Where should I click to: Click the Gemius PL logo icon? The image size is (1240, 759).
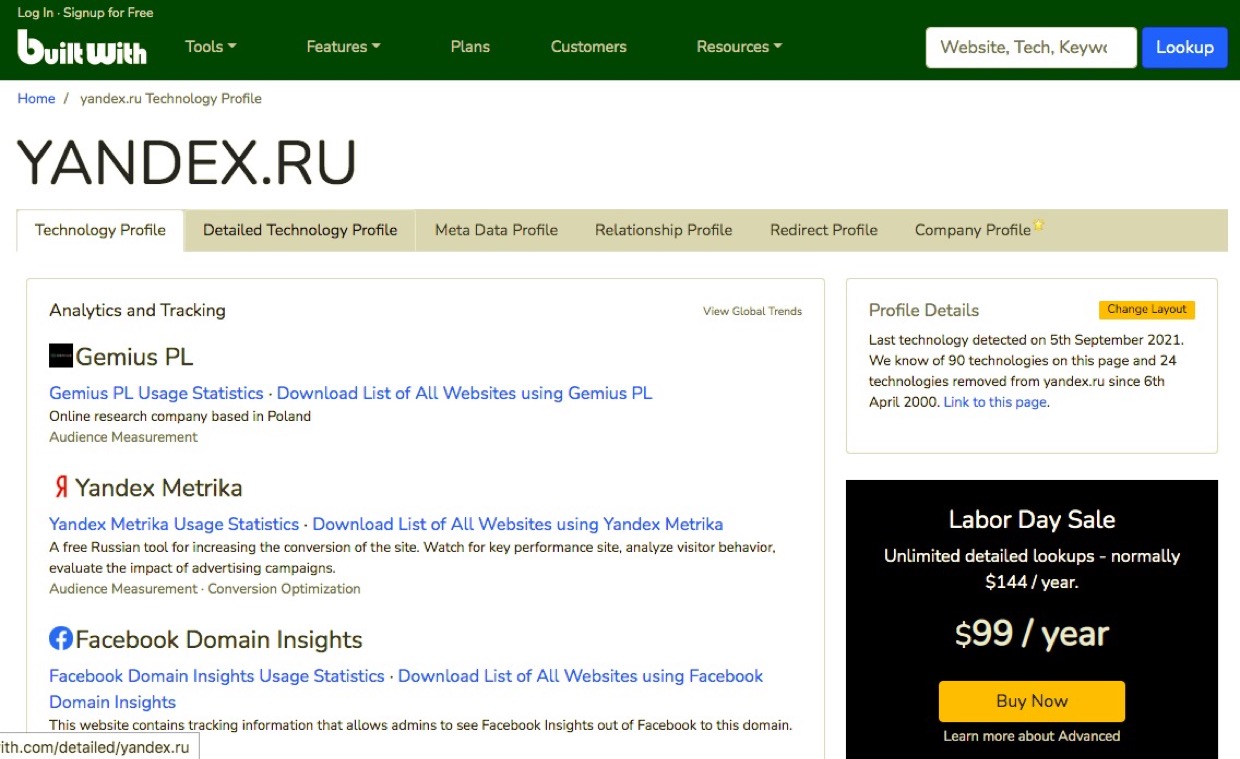pos(61,356)
